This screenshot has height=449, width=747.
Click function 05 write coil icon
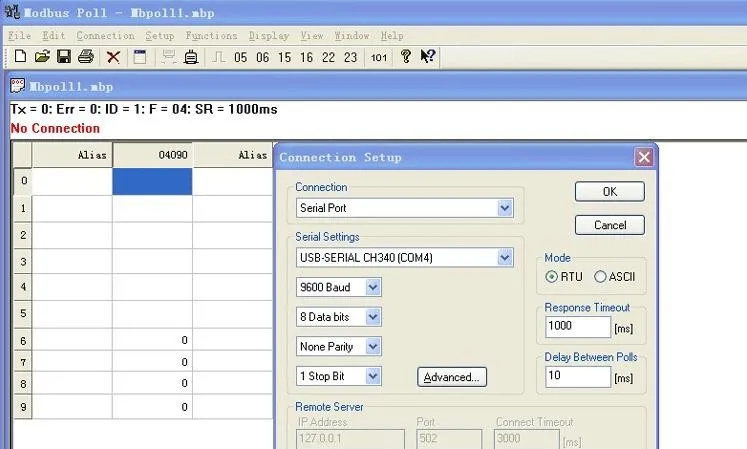point(241,58)
